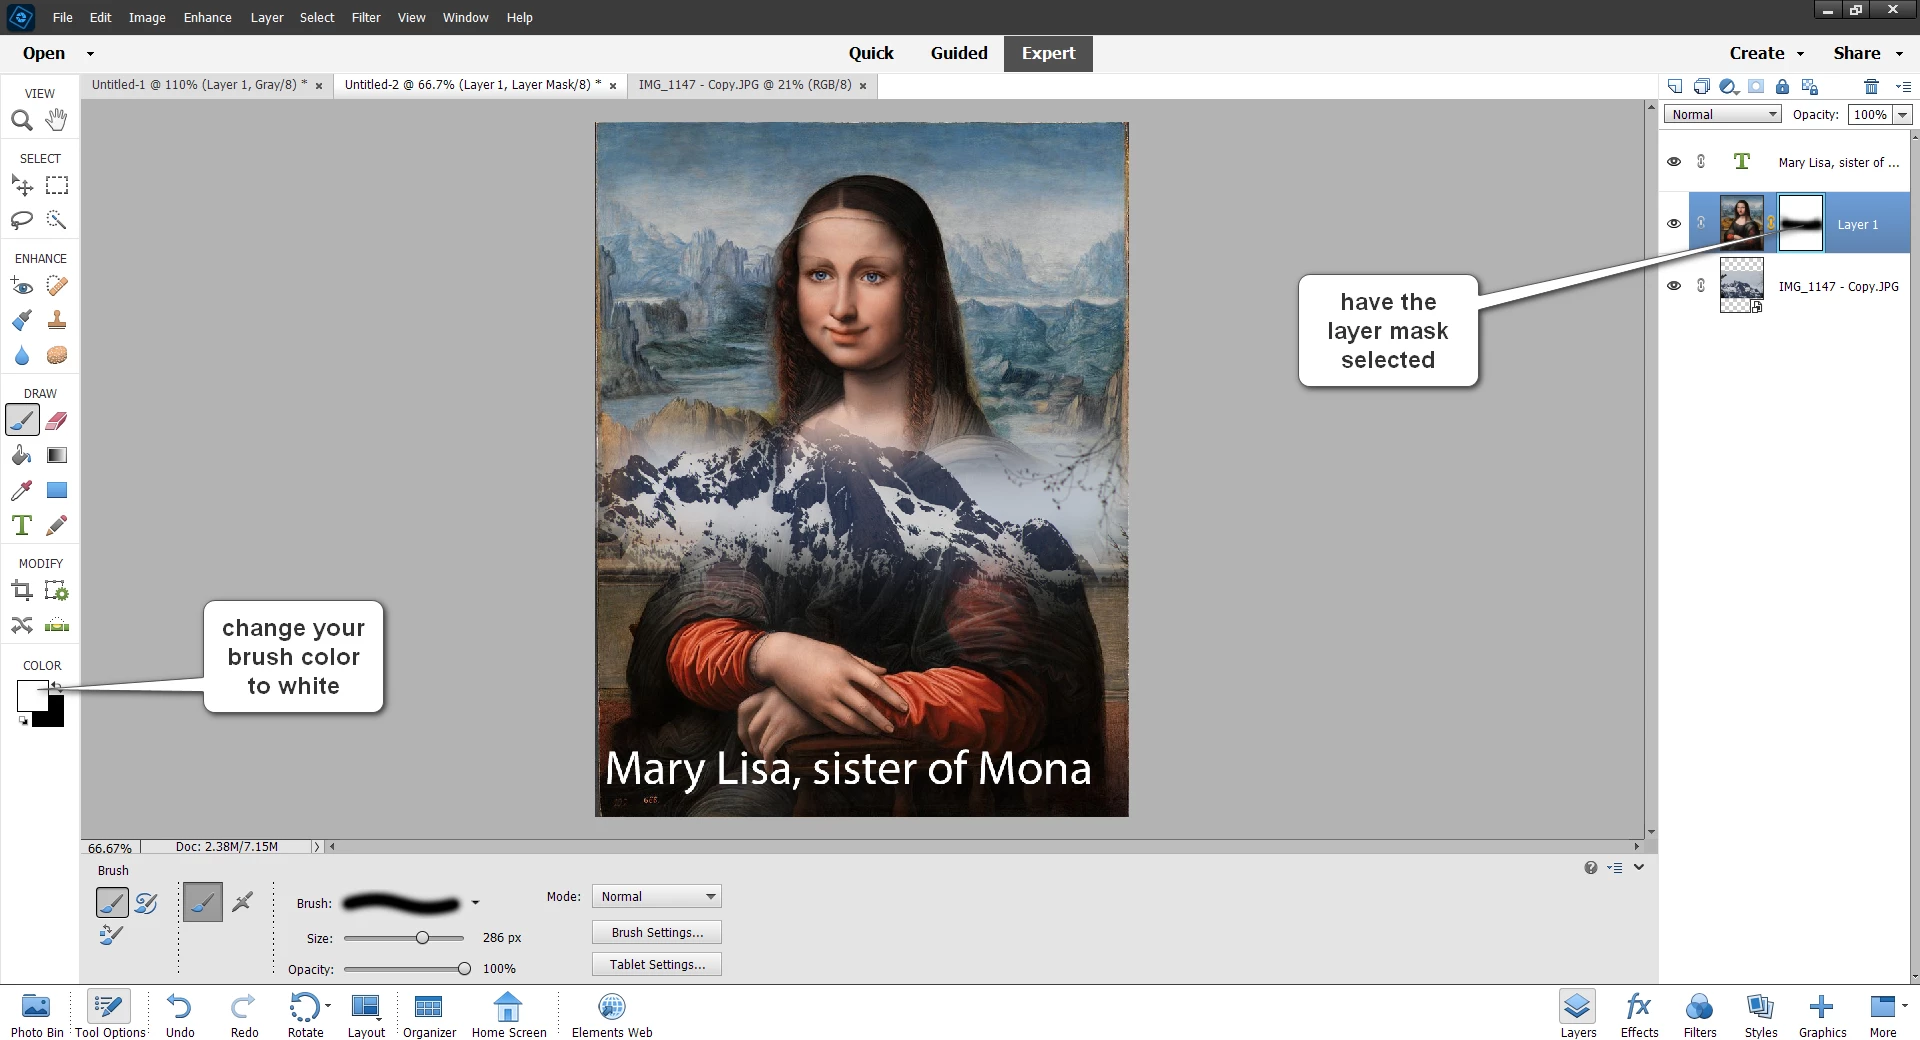Image resolution: width=1920 pixels, height=1040 pixels.
Task: Open the Layer menu
Action: tap(267, 17)
